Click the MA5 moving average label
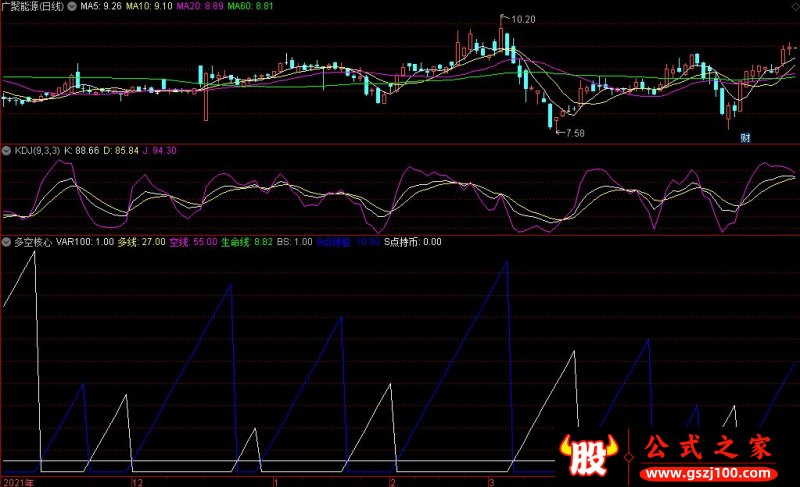Viewport: 800px width, 487px height. [101, 6]
